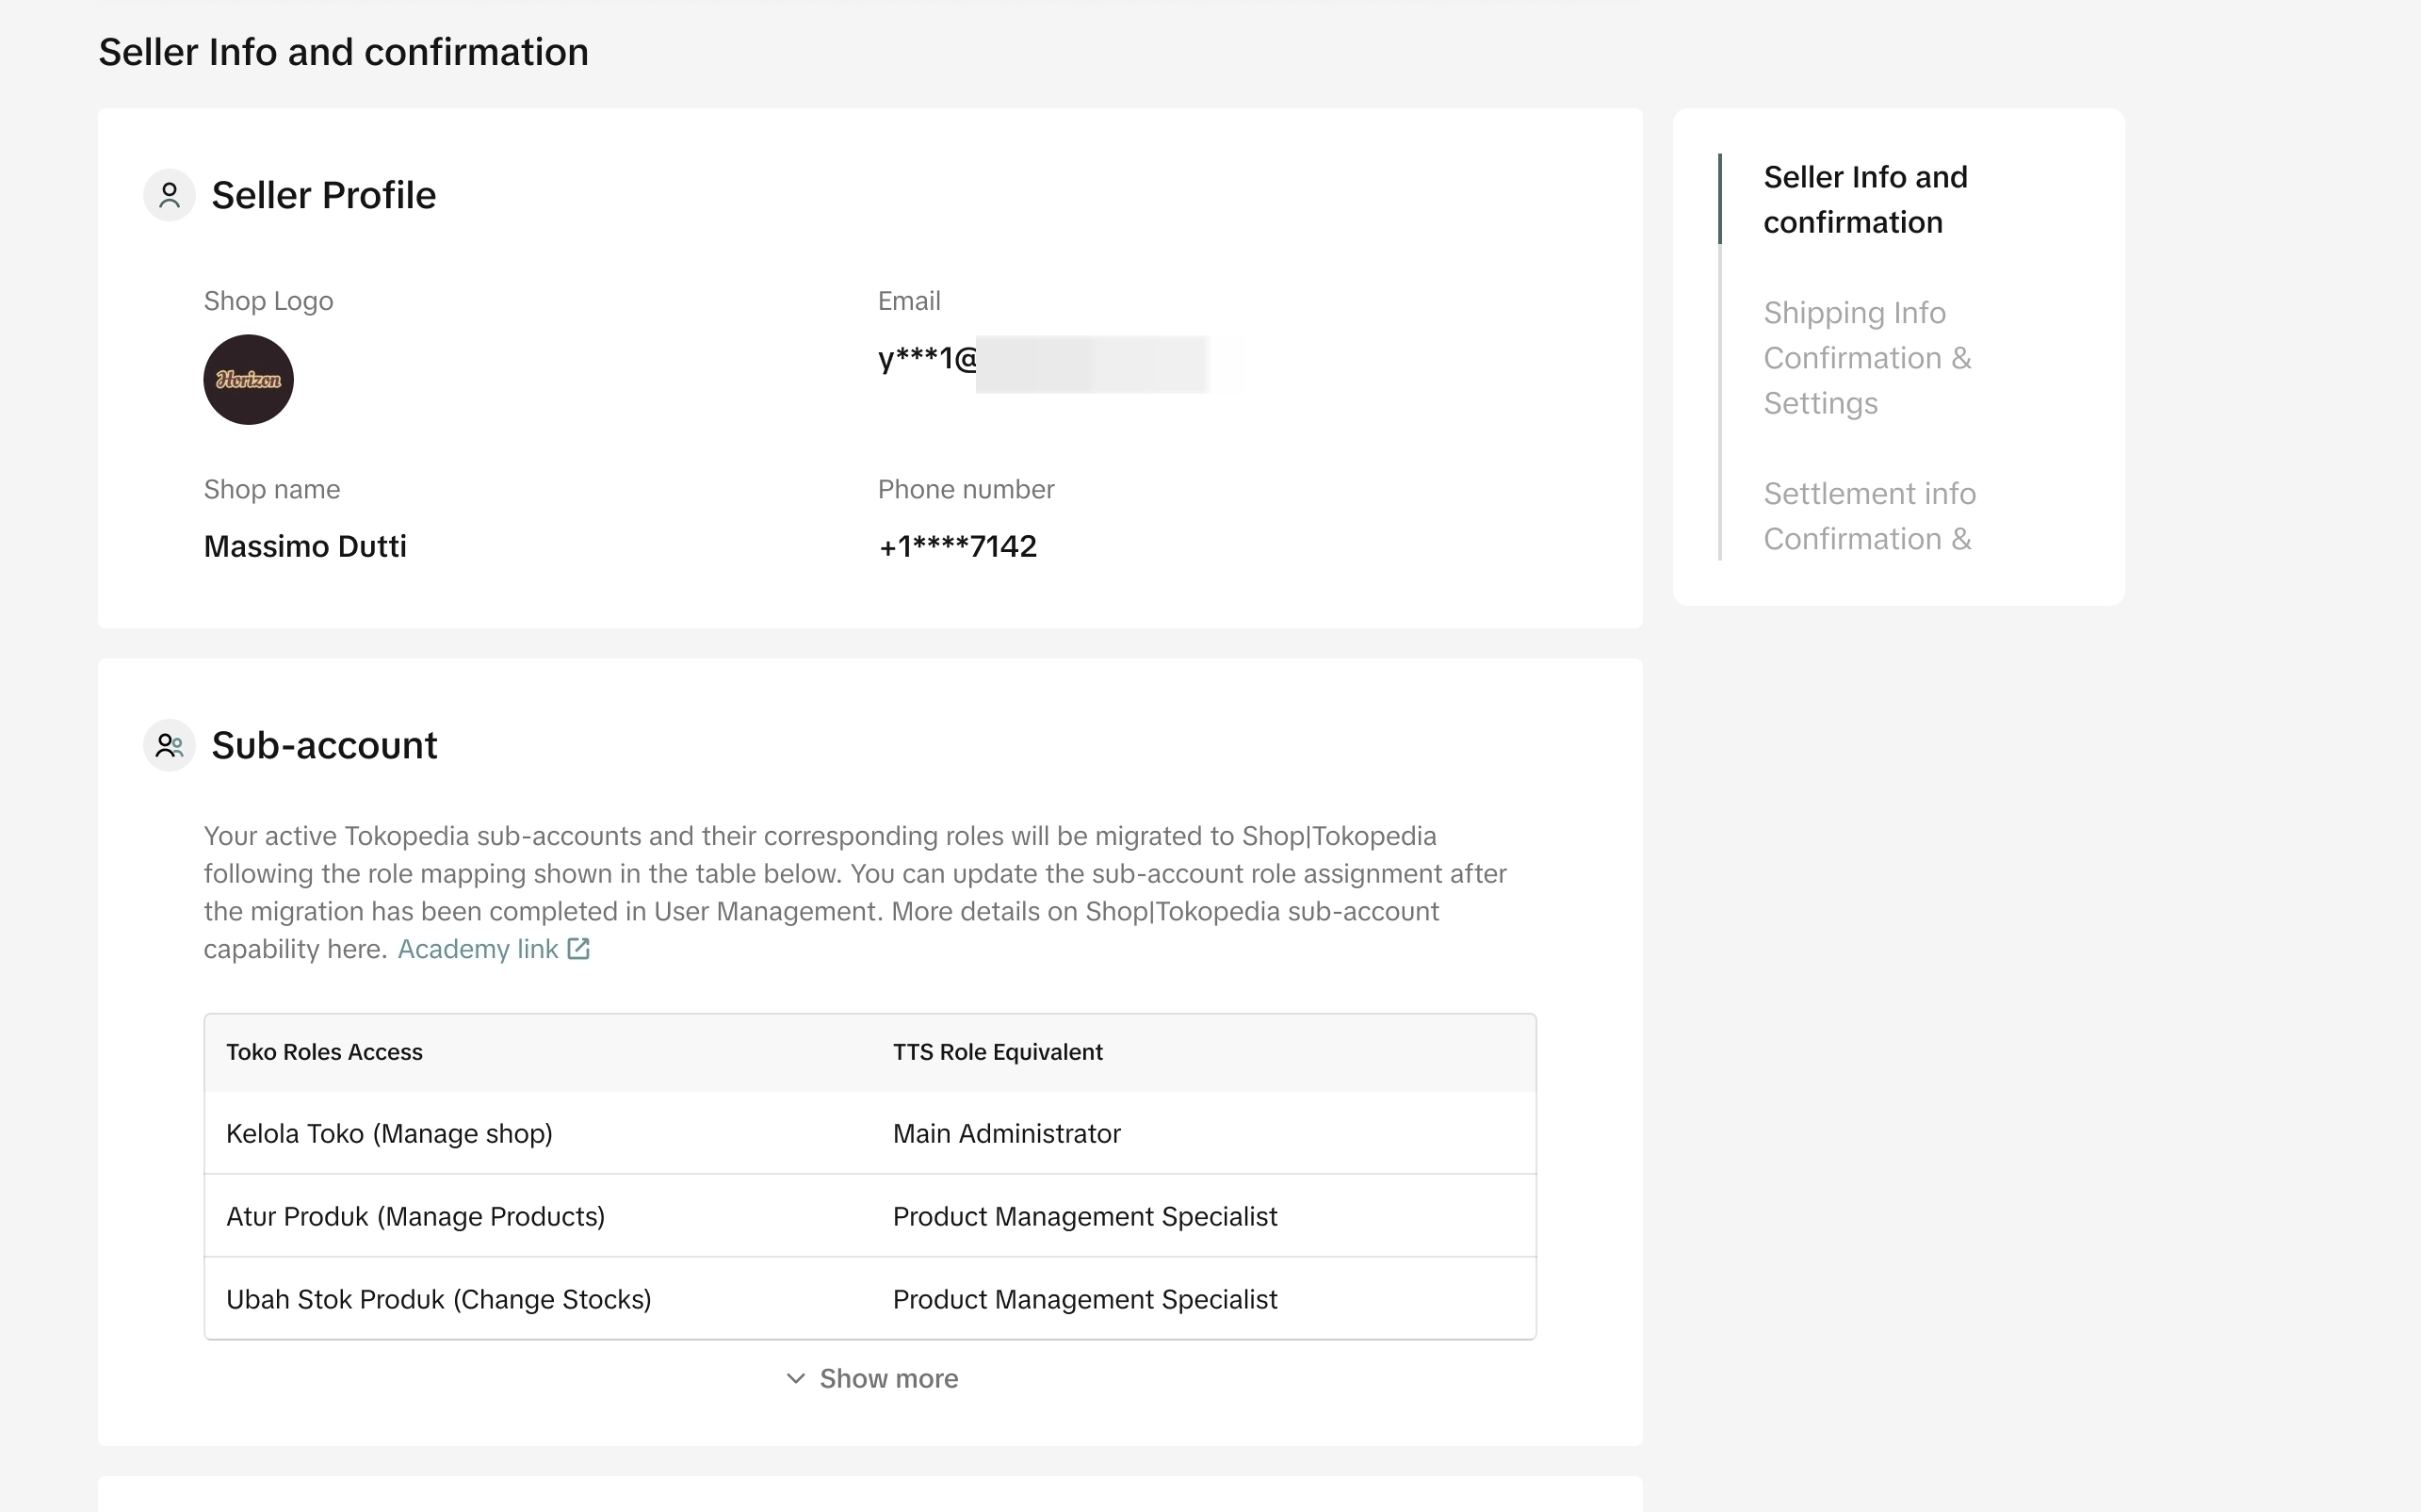
Task: Go to Shipping Info Confirmation & Settings
Action: pyautogui.click(x=1866, y=358)
